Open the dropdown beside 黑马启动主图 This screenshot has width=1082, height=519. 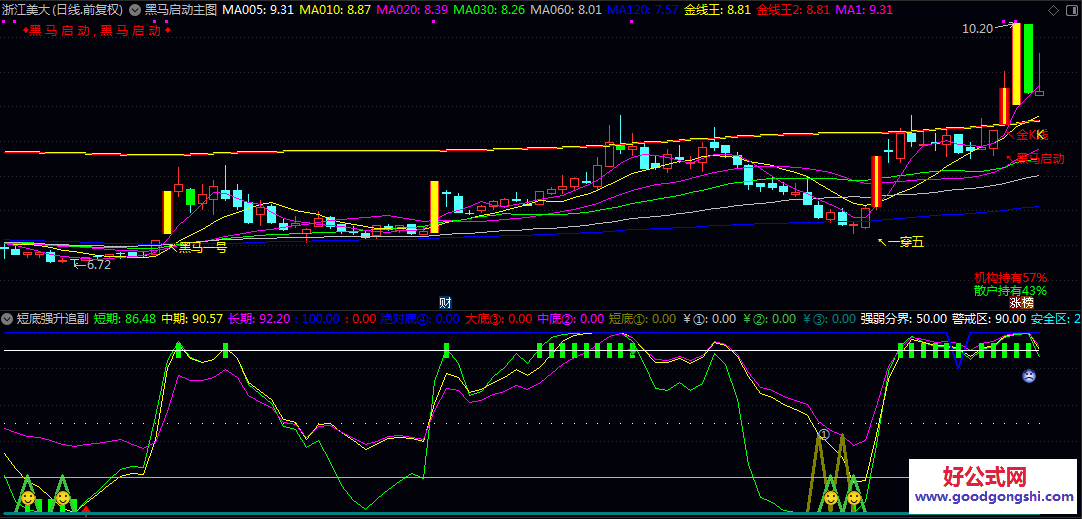pyautogui.click(x=134, y=10)
